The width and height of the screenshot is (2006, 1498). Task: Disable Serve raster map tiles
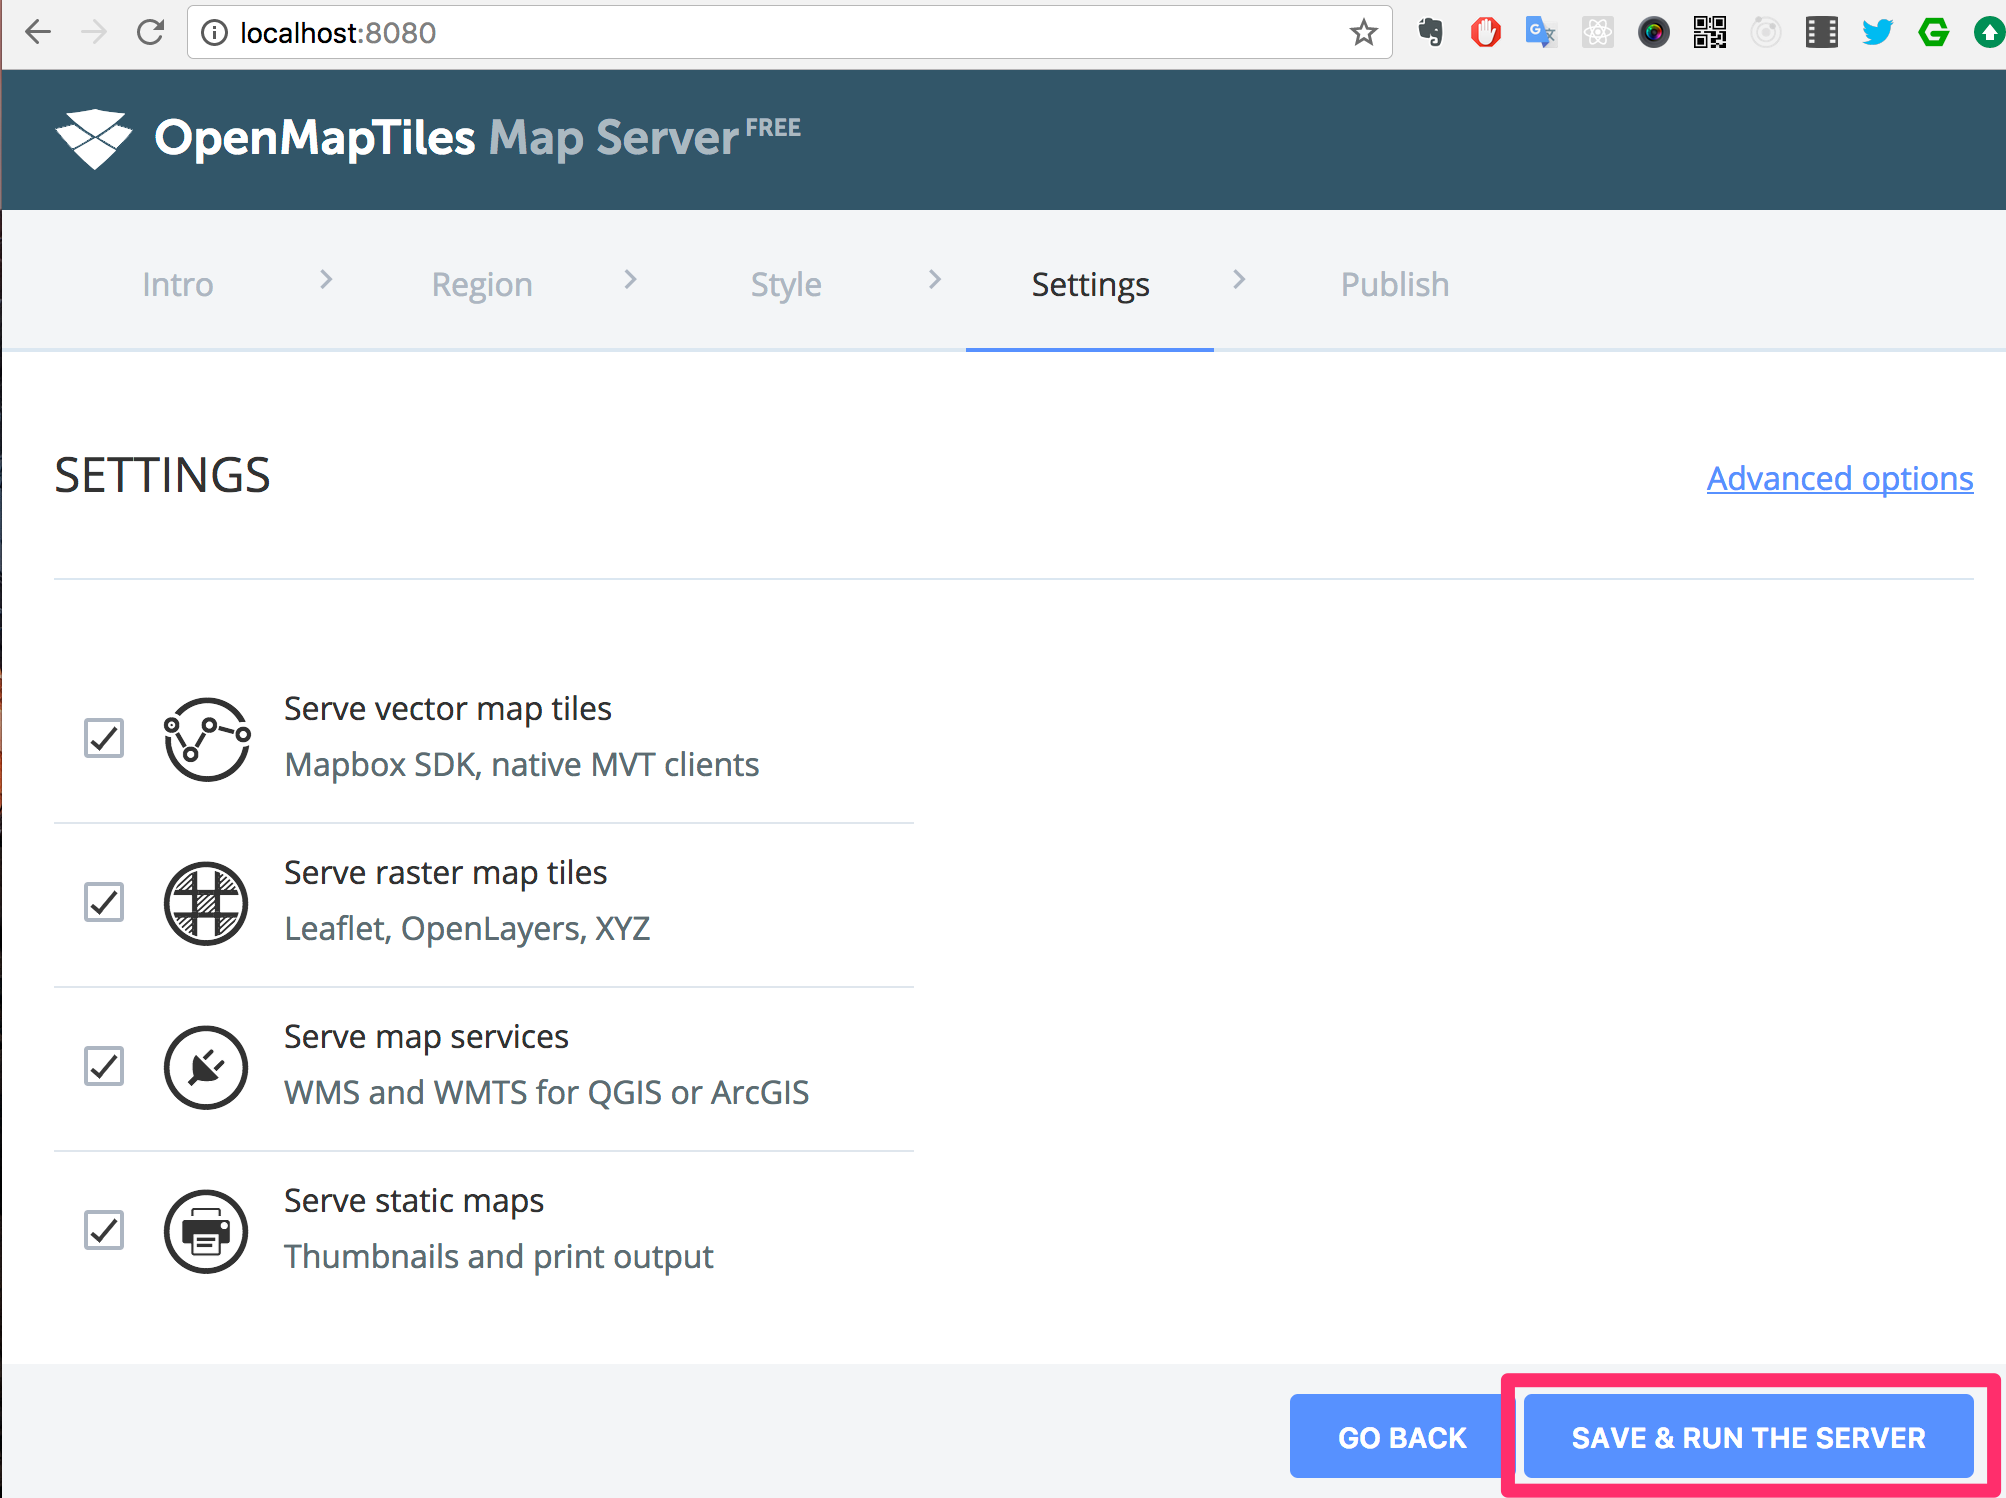tap(104, 903)
